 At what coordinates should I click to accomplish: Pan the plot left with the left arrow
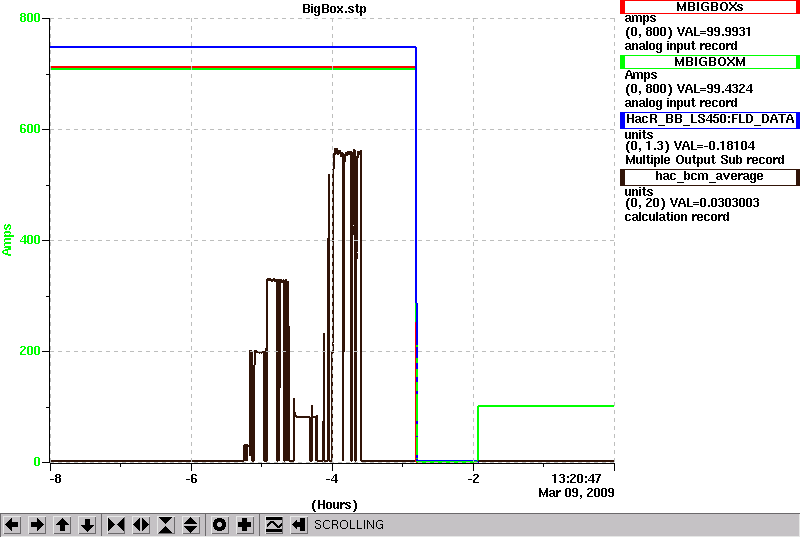(x=12, y=525)
